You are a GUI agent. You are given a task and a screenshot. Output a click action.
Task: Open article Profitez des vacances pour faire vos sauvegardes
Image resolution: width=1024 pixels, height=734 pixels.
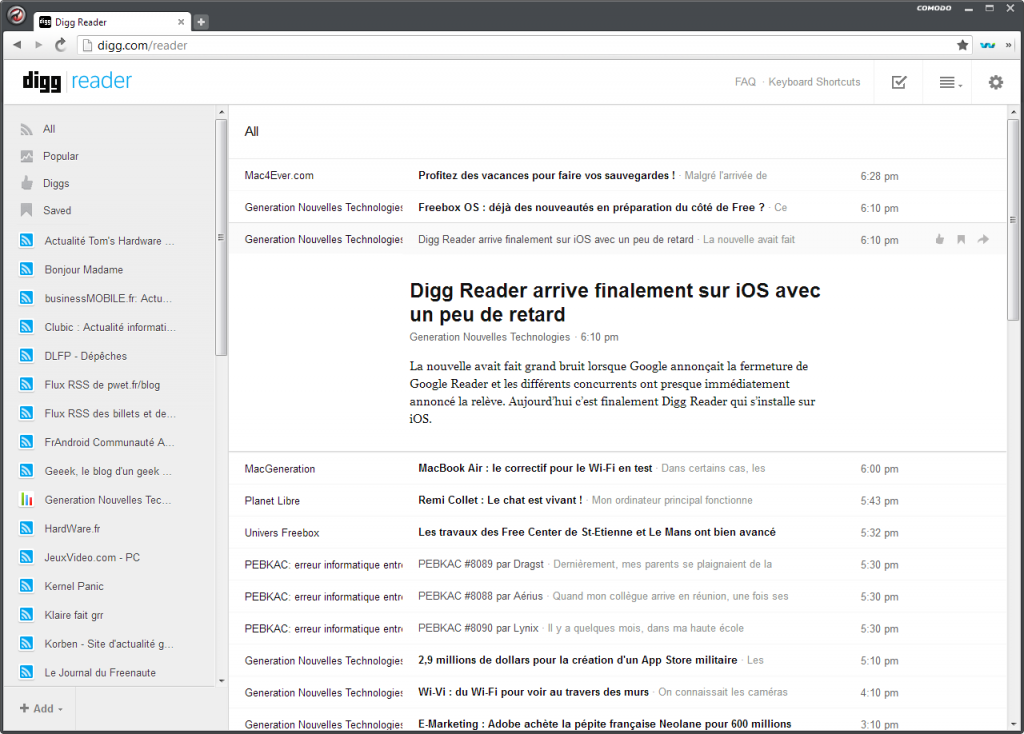[x=547, y=176]
